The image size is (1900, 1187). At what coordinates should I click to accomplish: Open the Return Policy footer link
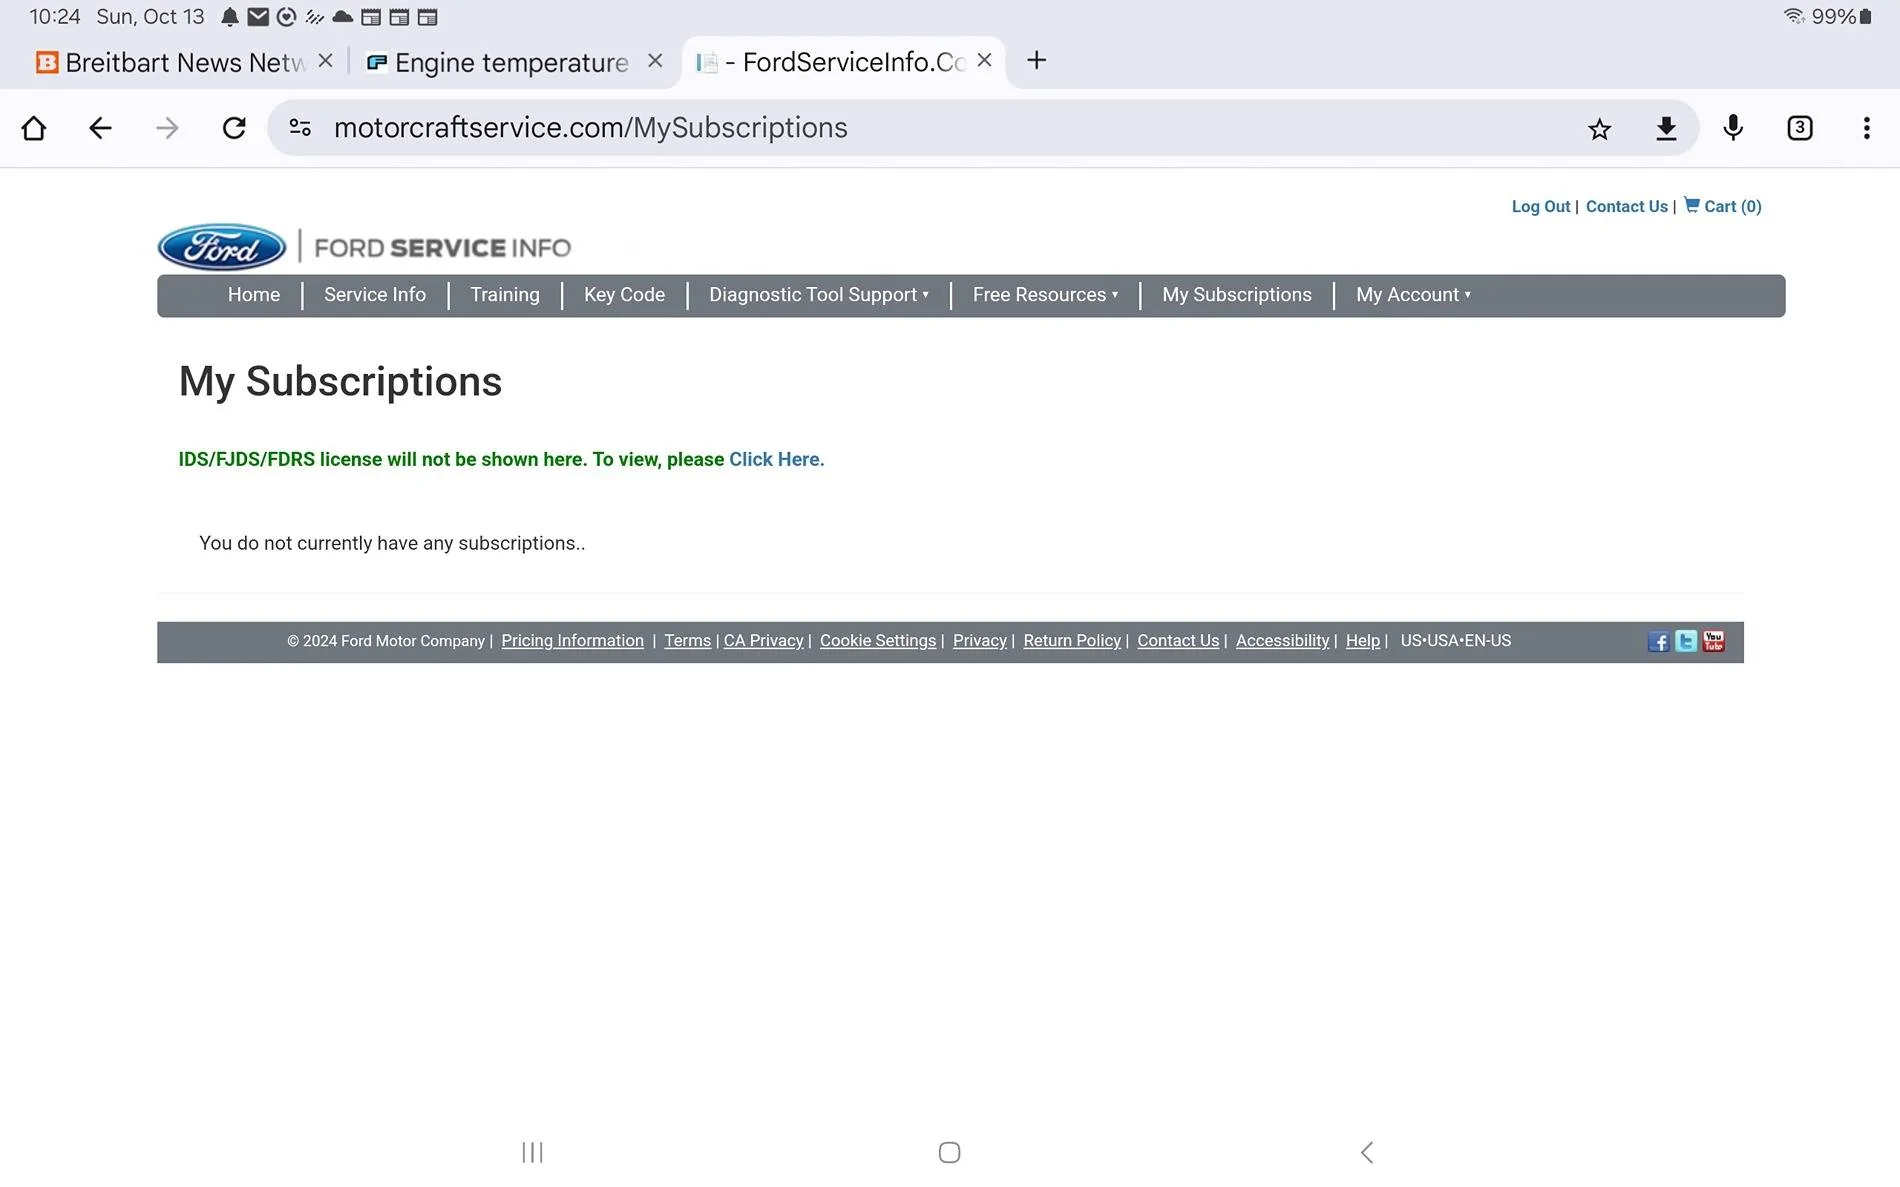[x=1072, y=641]
